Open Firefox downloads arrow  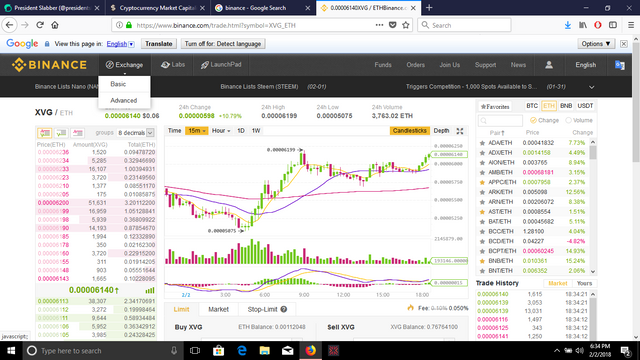(x=567, y=25)
